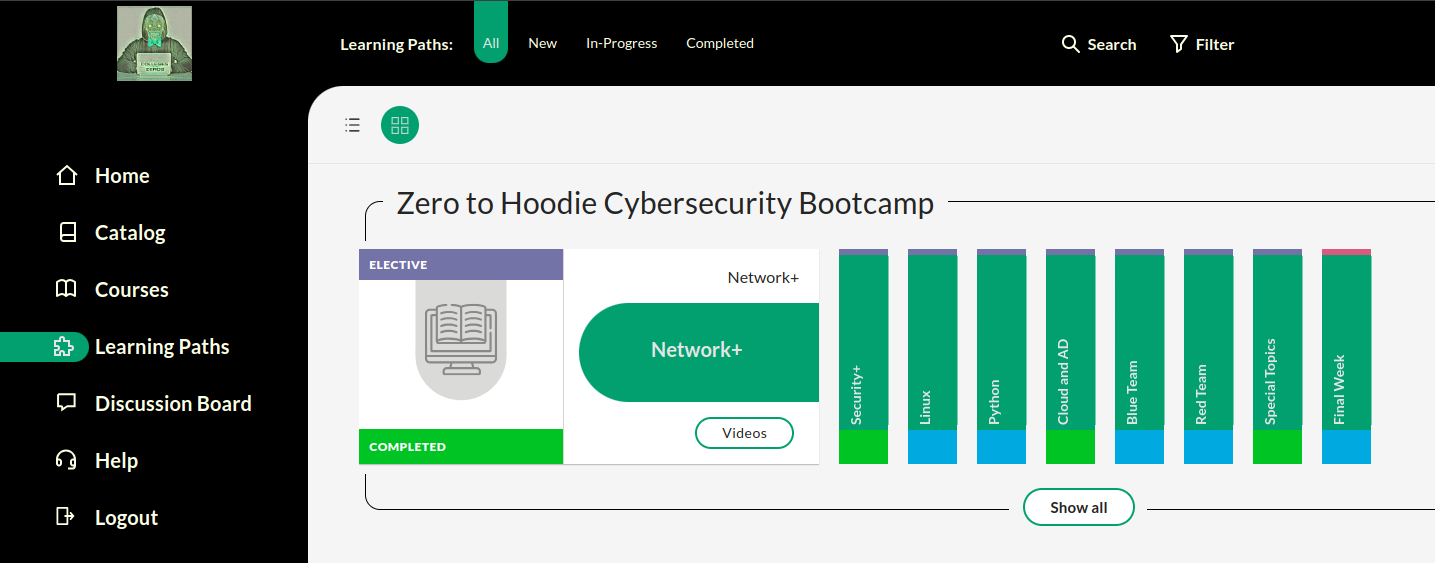This screenshot has width=1435, height=563.
Task: Click the green COMPLETED status strip
Action: point(461,447)
